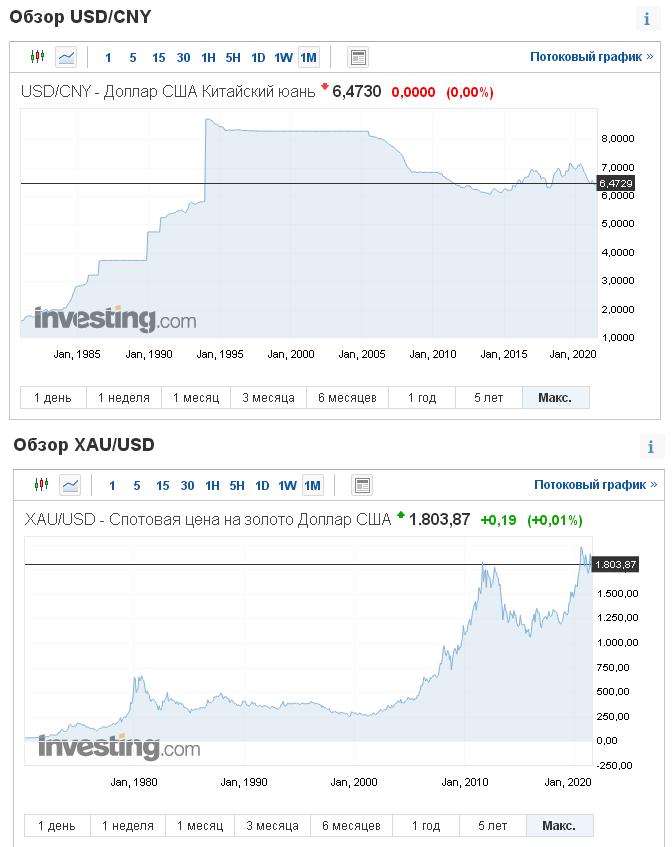The width and height of the screenshot is (672, 847).
Task: Open the USD/CNY technical chart window icon
Action: click(358, 57)
